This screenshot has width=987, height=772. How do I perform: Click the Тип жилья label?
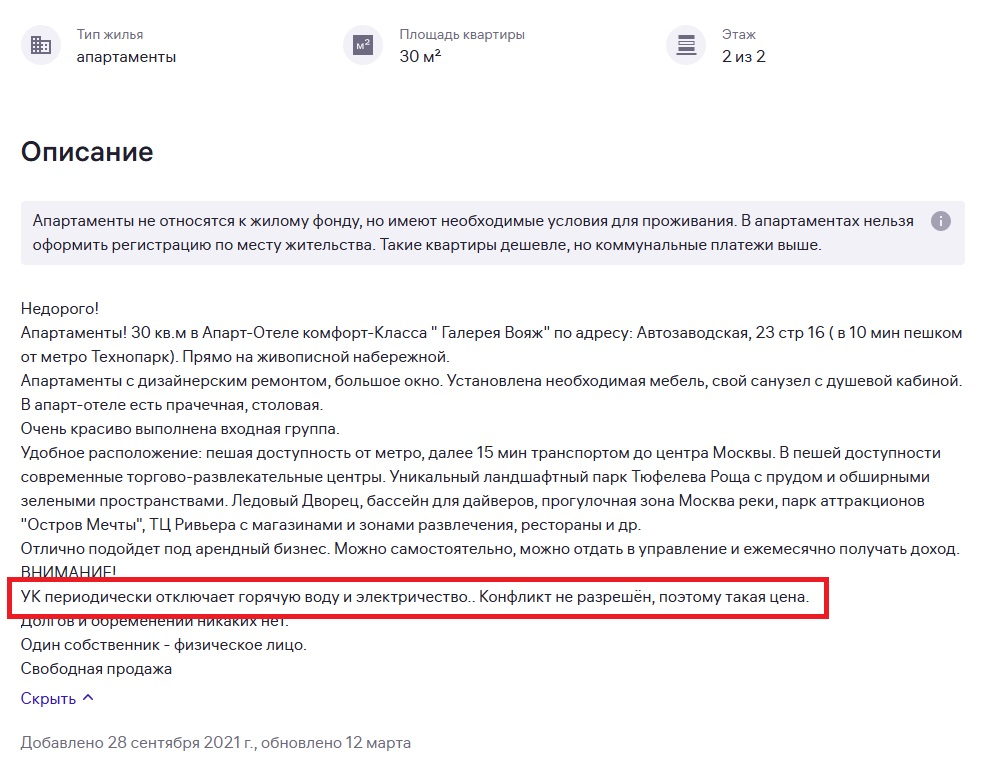[110, 35]
